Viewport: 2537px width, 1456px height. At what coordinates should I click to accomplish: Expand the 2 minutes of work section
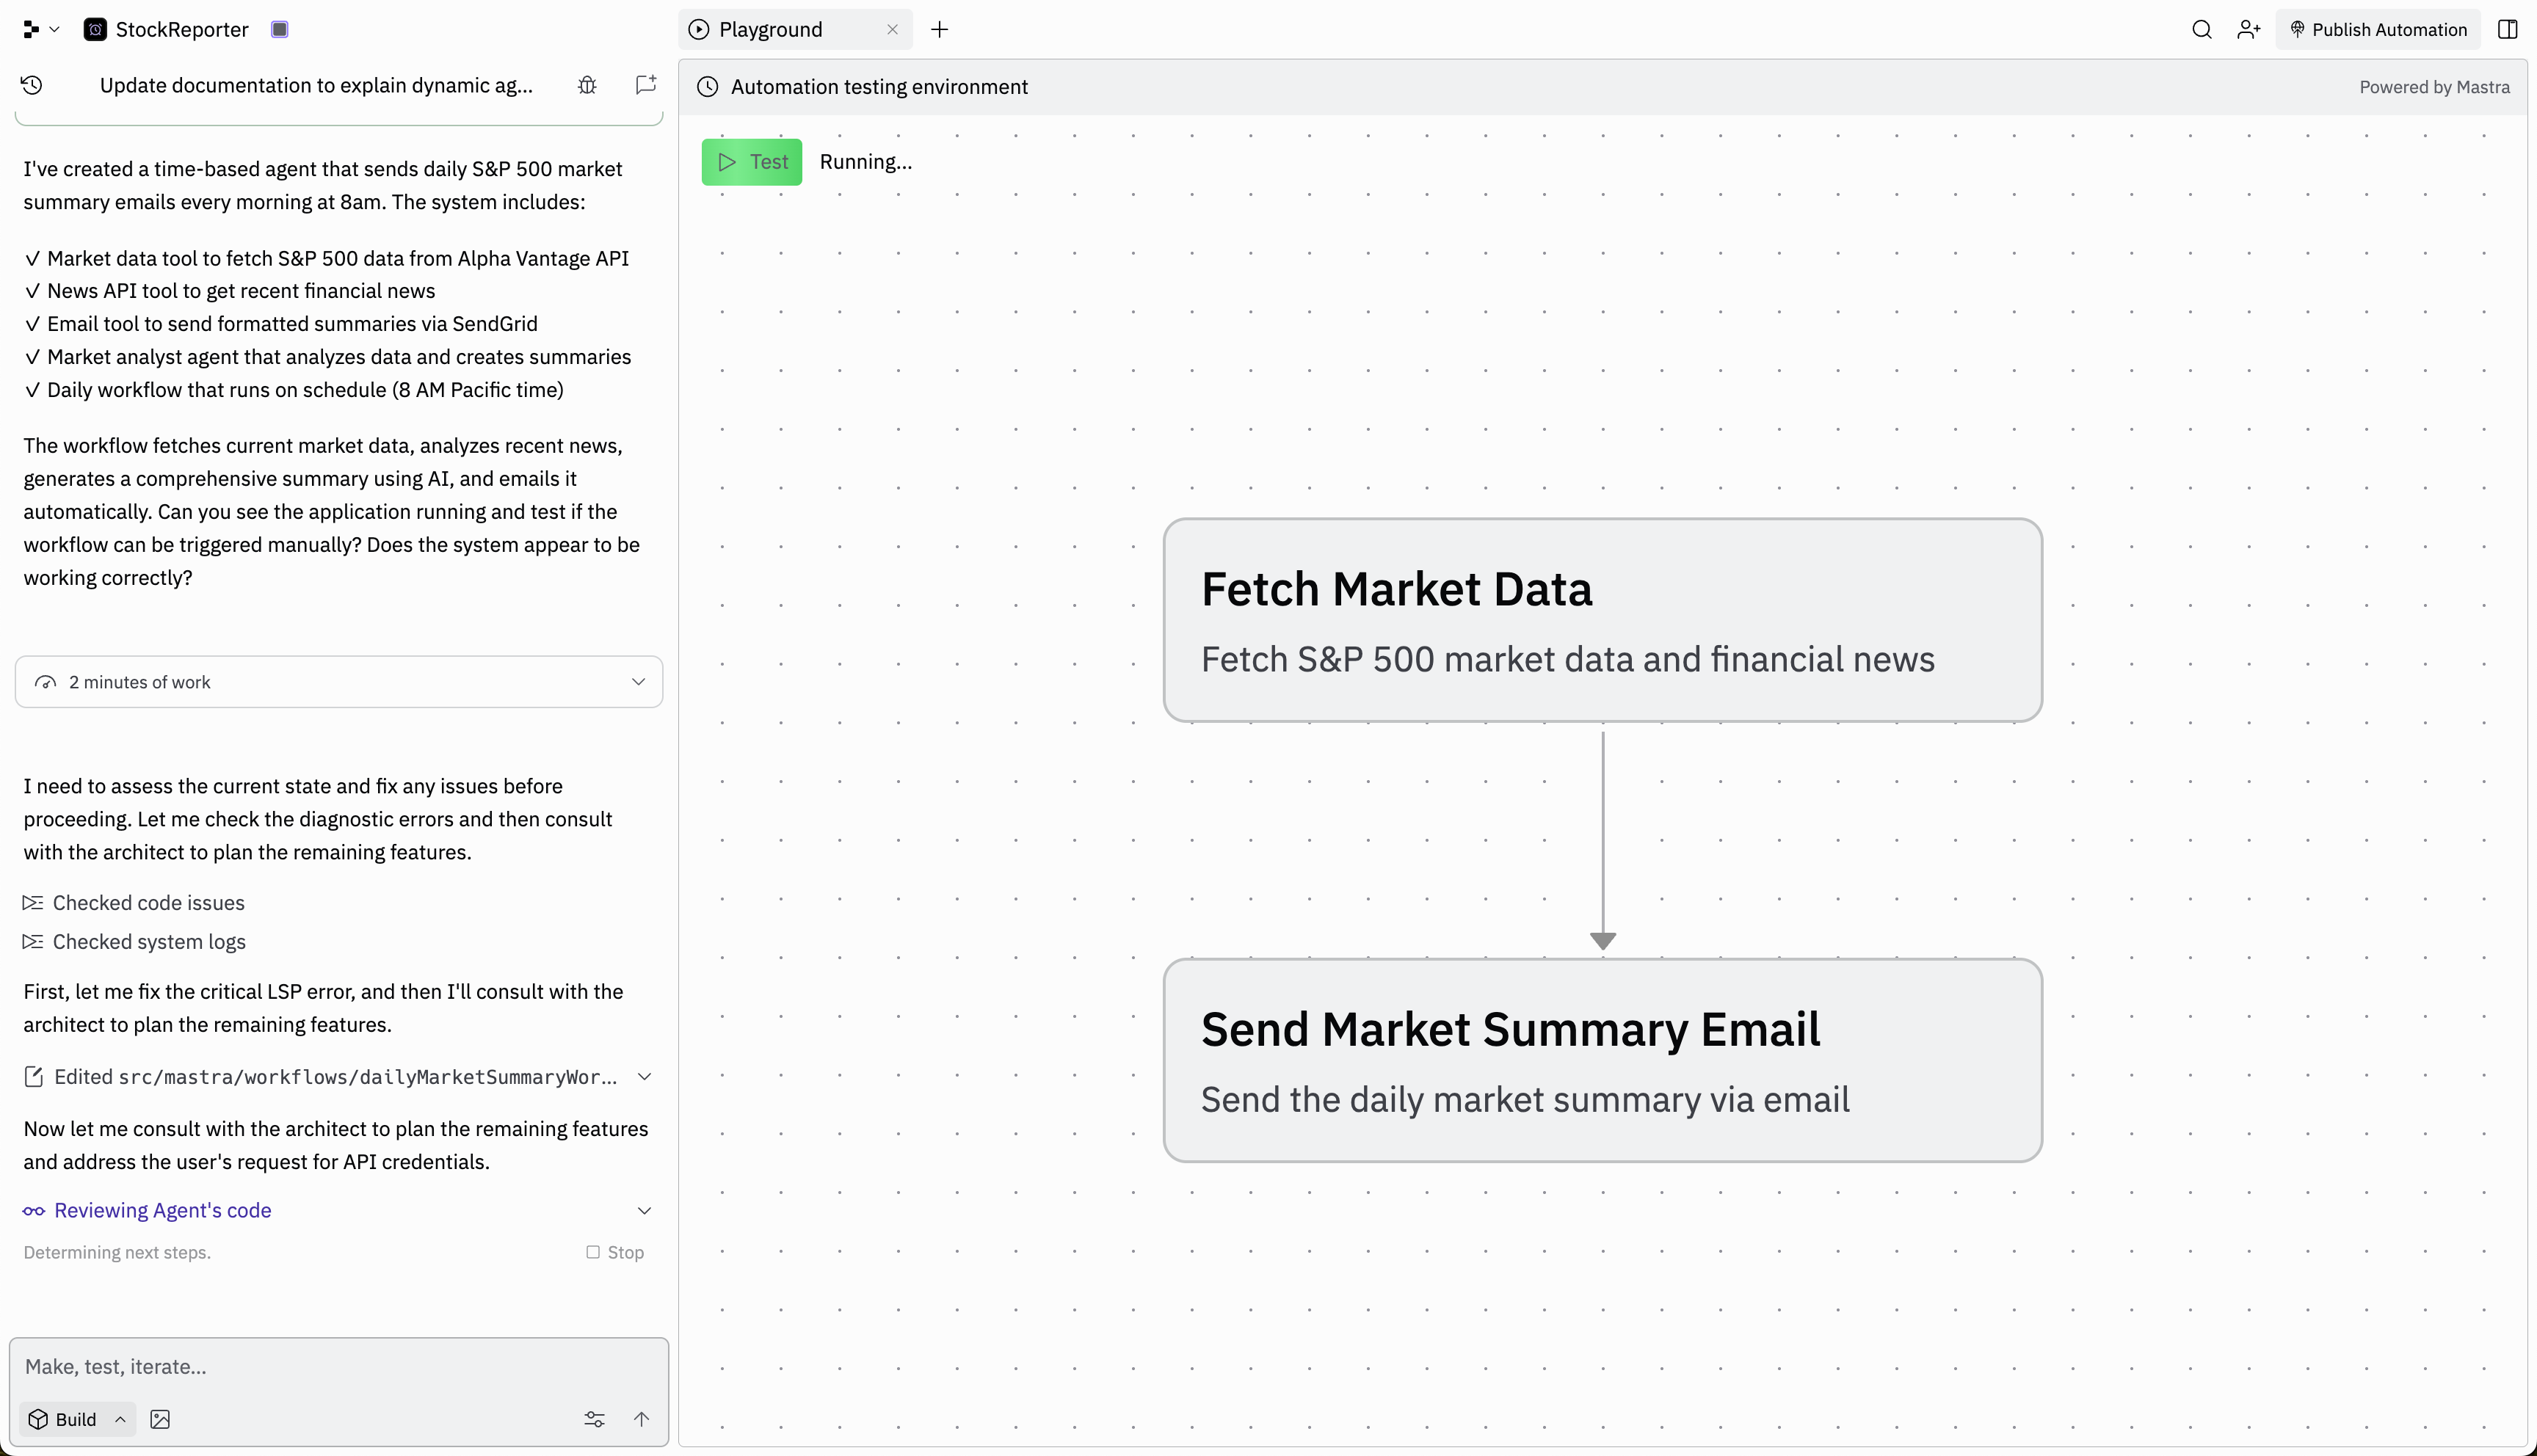[339, 682]
